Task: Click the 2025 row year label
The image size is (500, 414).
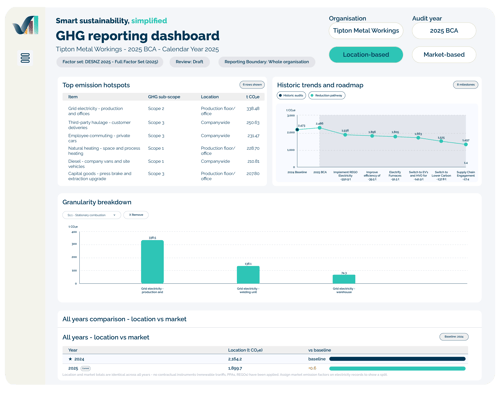Action: click(x=73, y=368)
